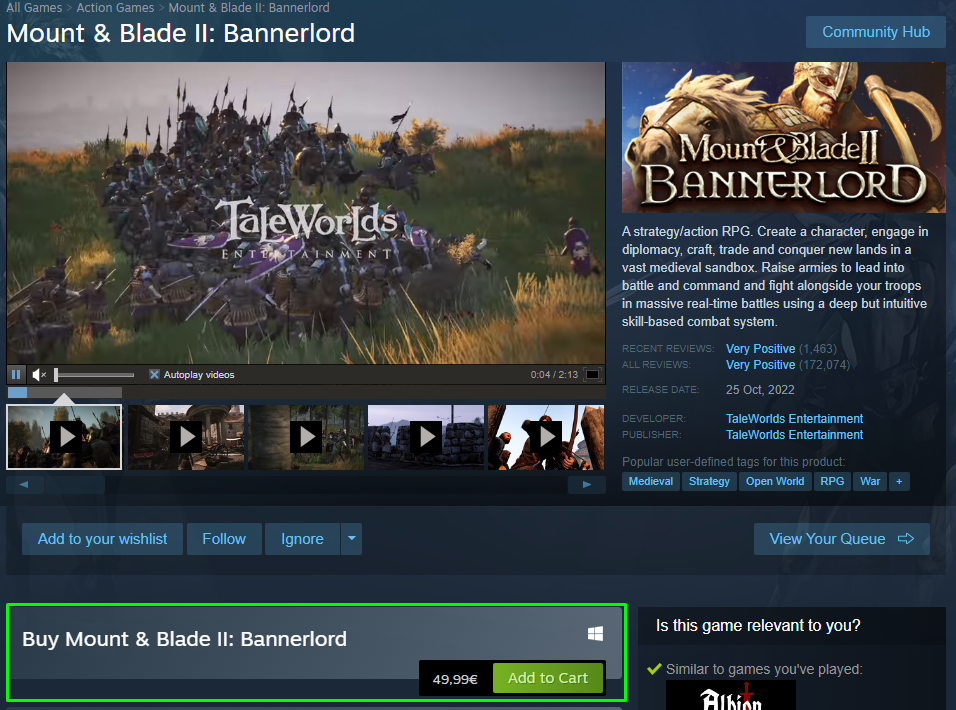Adjust the video volume slider
The image size is (956, 710).
click(94, 374)
